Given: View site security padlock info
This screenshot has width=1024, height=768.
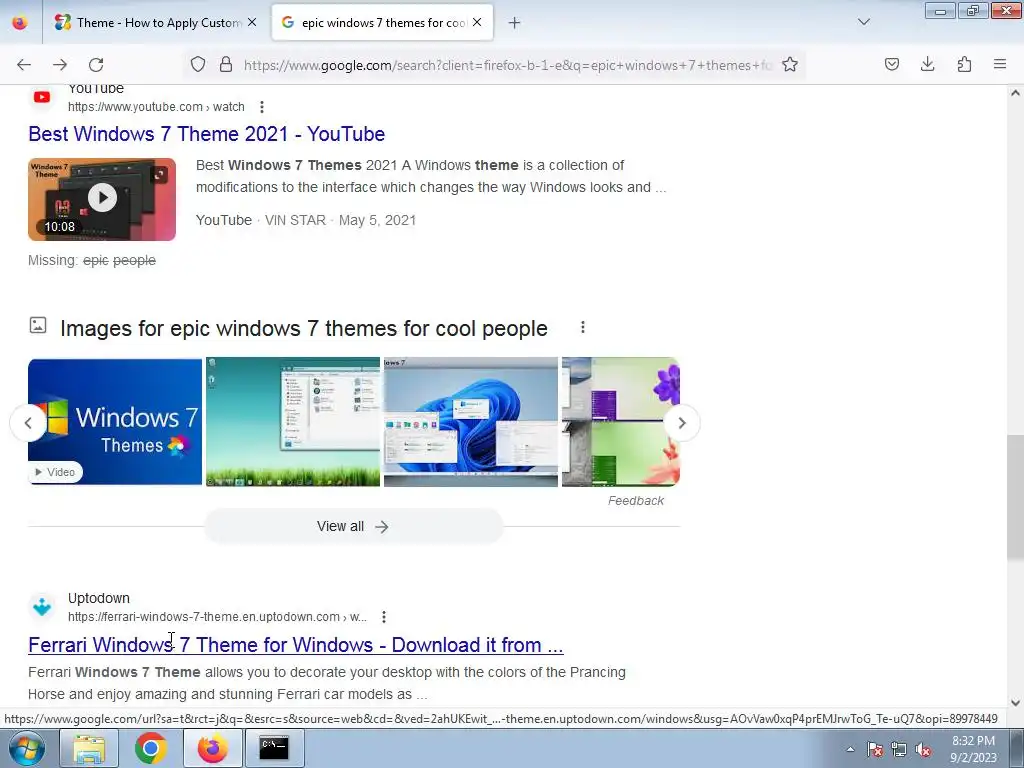Looking at the screenshot, I should point(226,64).
